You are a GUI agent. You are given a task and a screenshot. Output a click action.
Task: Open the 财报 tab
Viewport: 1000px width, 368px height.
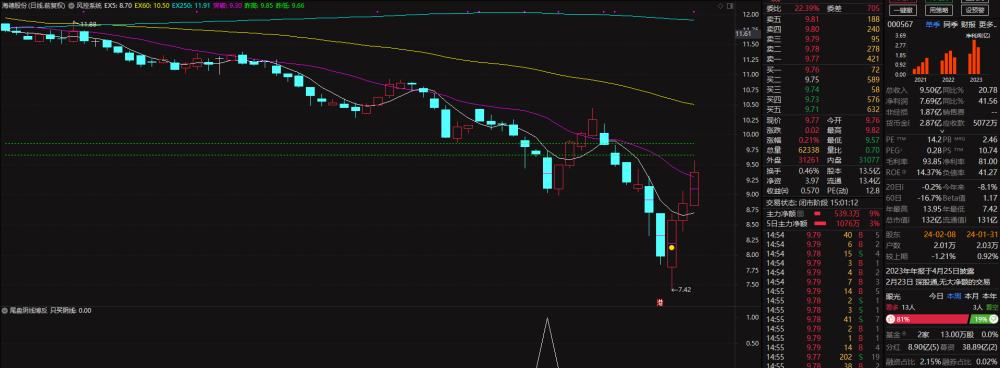(x=968, y=24)
